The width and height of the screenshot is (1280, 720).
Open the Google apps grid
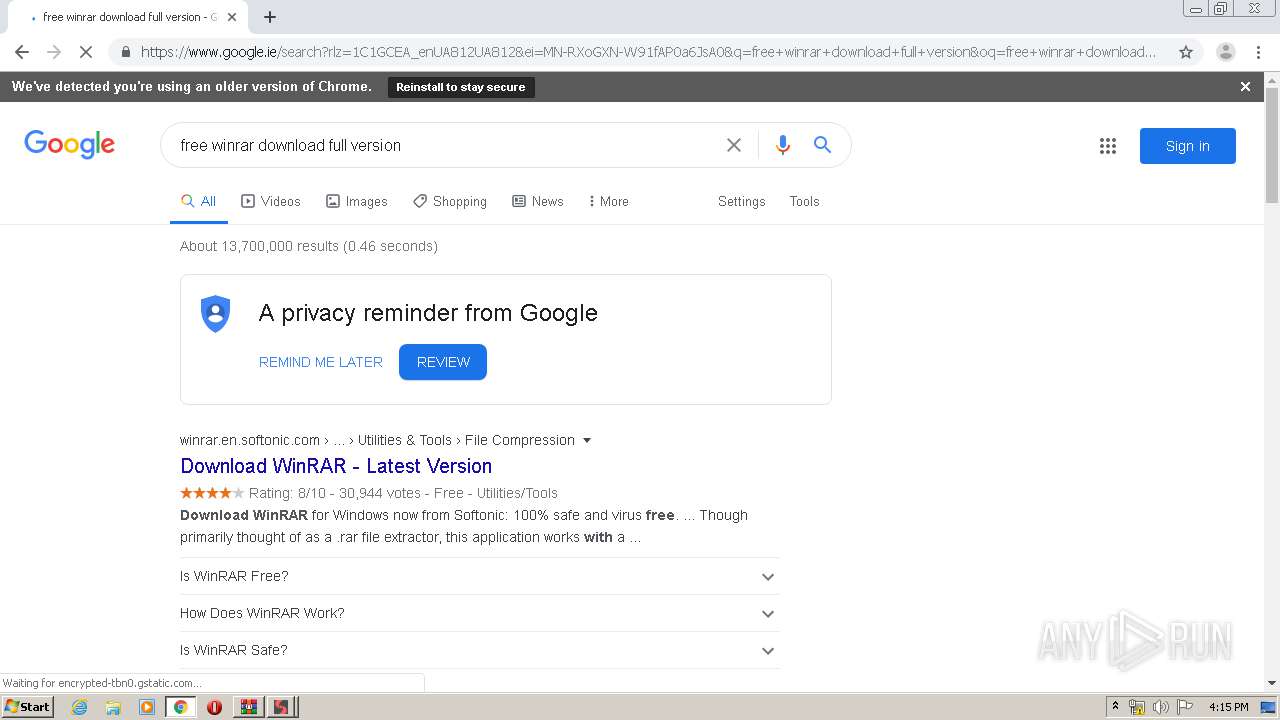click(x=1108, y=146)
